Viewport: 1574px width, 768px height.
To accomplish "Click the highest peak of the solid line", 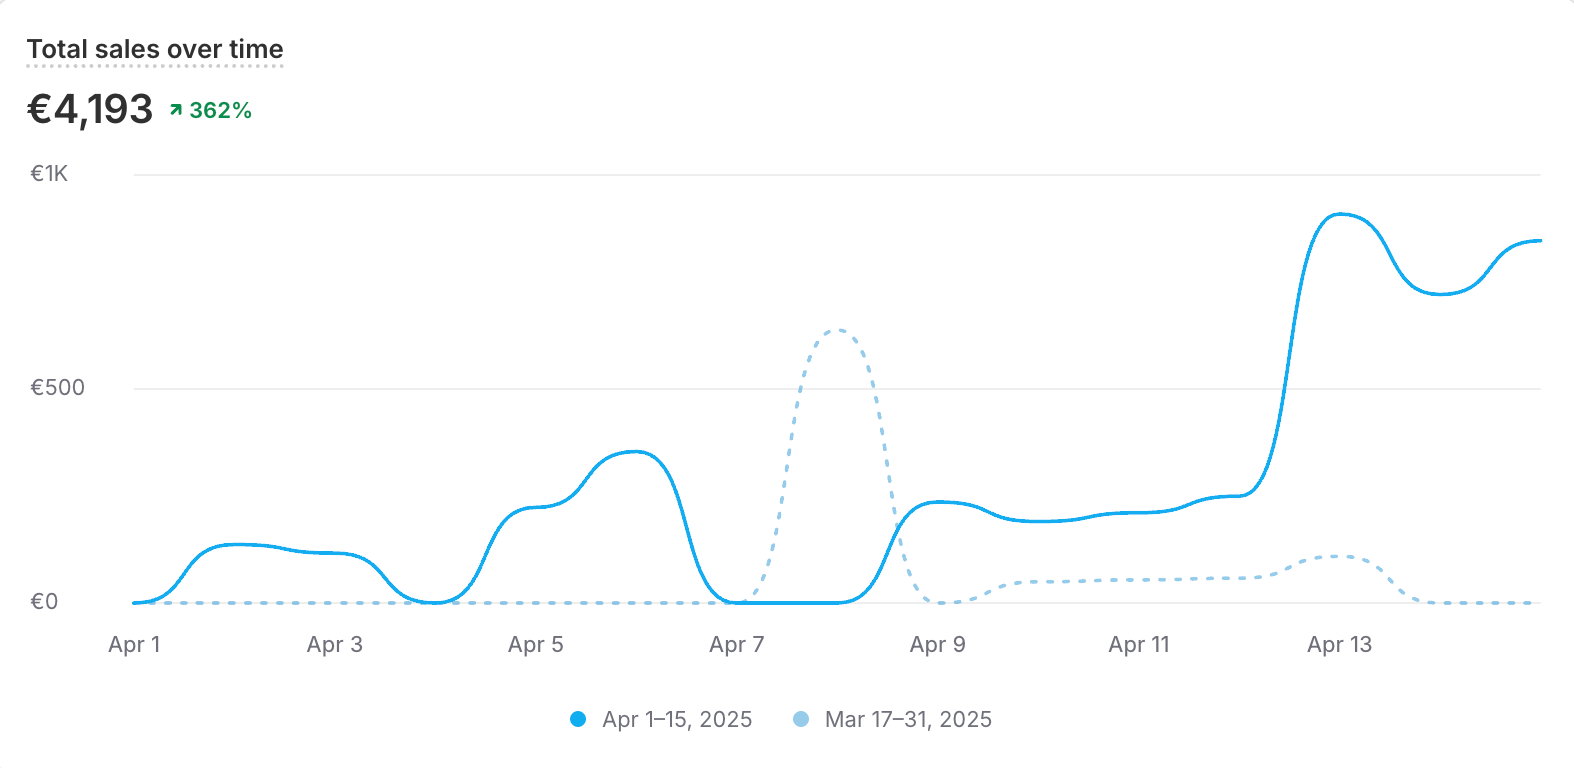I will click(x=1340, y=214).
